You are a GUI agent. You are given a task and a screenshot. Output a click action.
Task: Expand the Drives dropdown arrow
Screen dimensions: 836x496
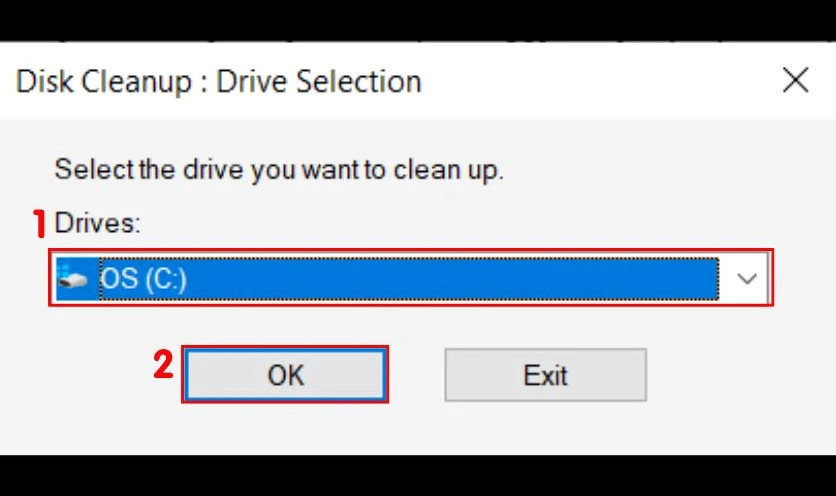point(747,280)
